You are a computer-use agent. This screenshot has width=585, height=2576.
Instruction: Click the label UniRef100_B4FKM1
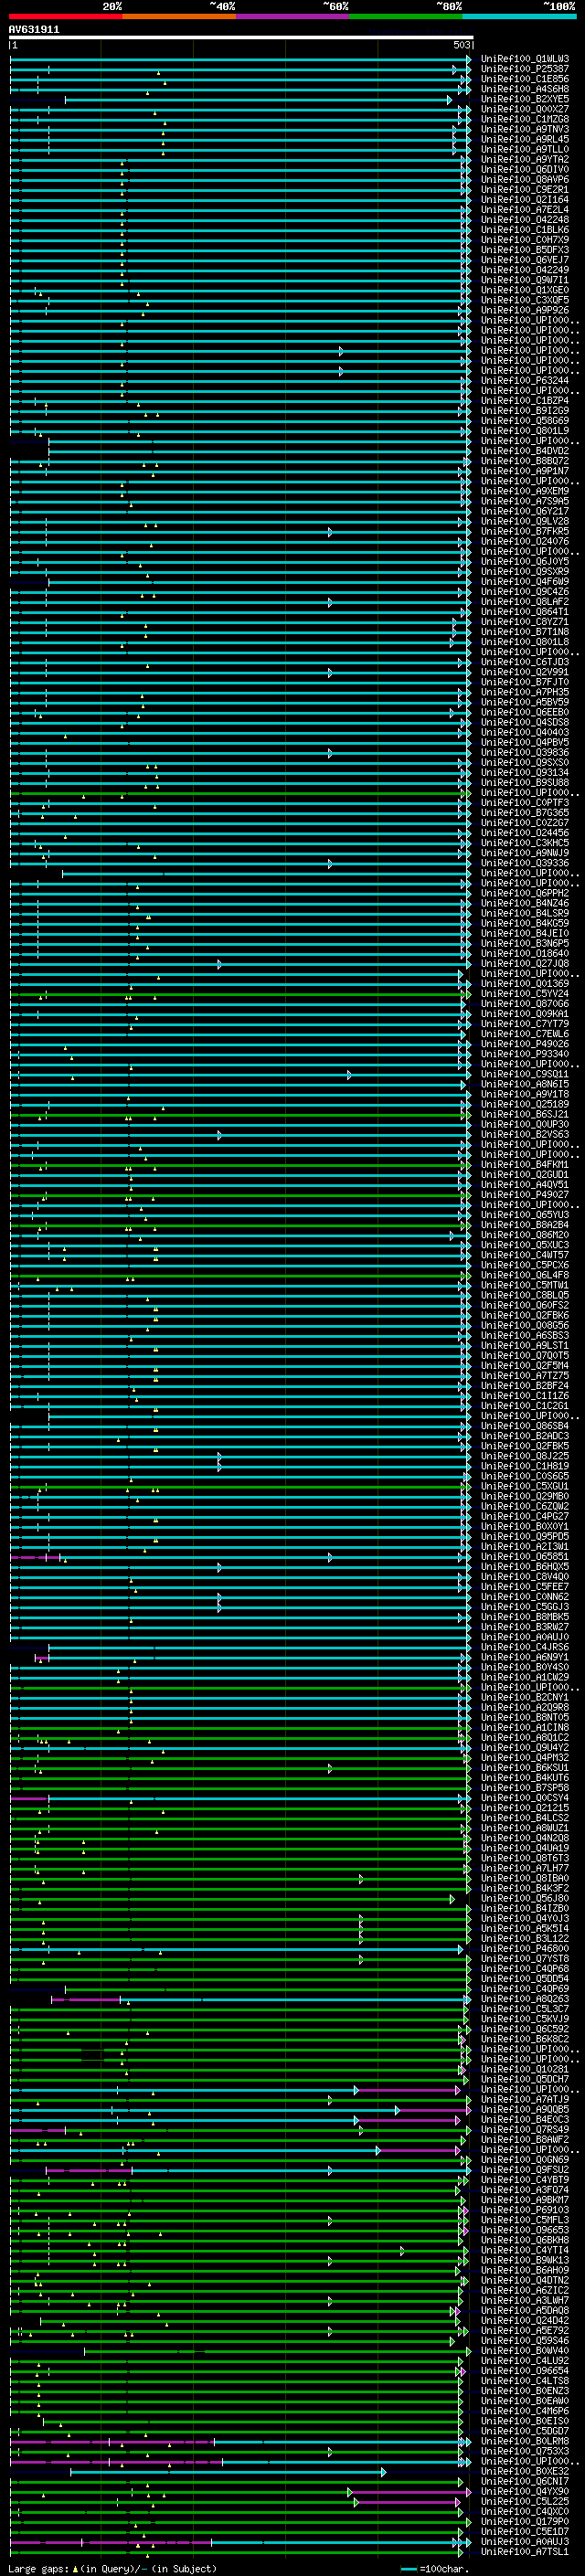[x=525, y=1164]
